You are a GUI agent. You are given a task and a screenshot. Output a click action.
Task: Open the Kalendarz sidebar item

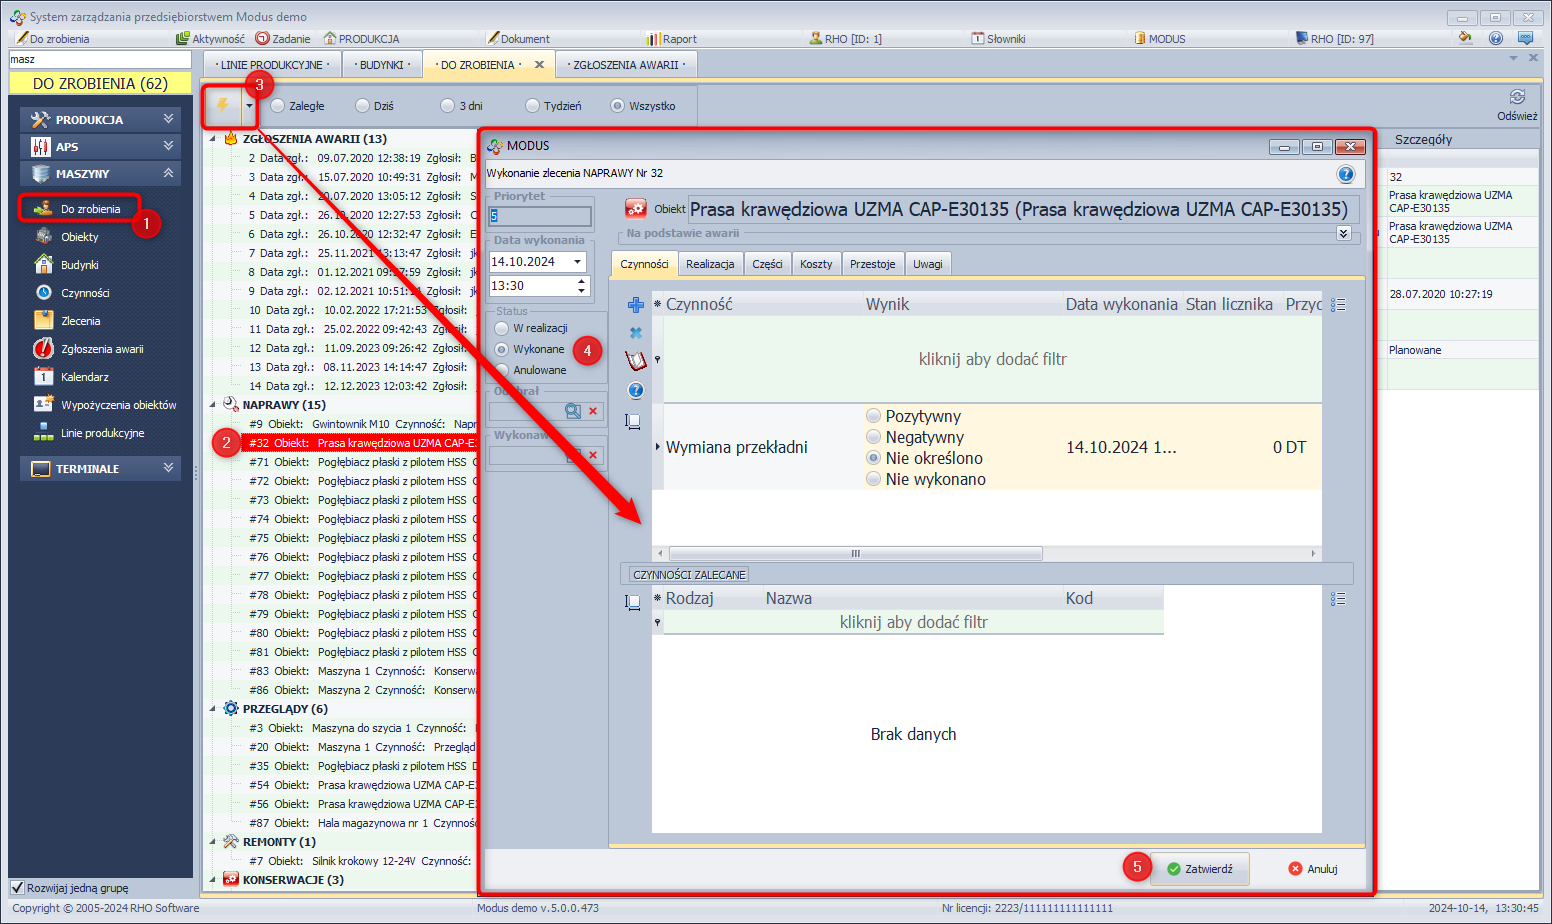(84, 377)
